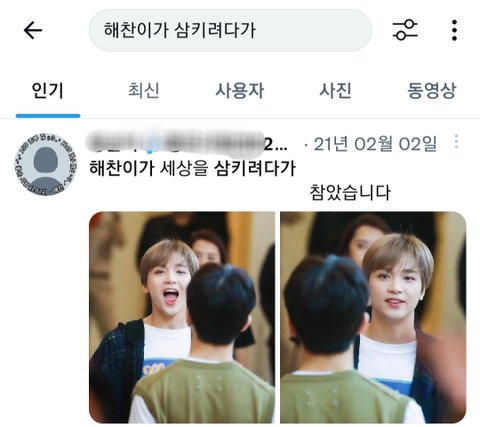Click the tweet date 21년 02월 02일
The height and width of the screenshot is (427, 480).
point(375,144)
